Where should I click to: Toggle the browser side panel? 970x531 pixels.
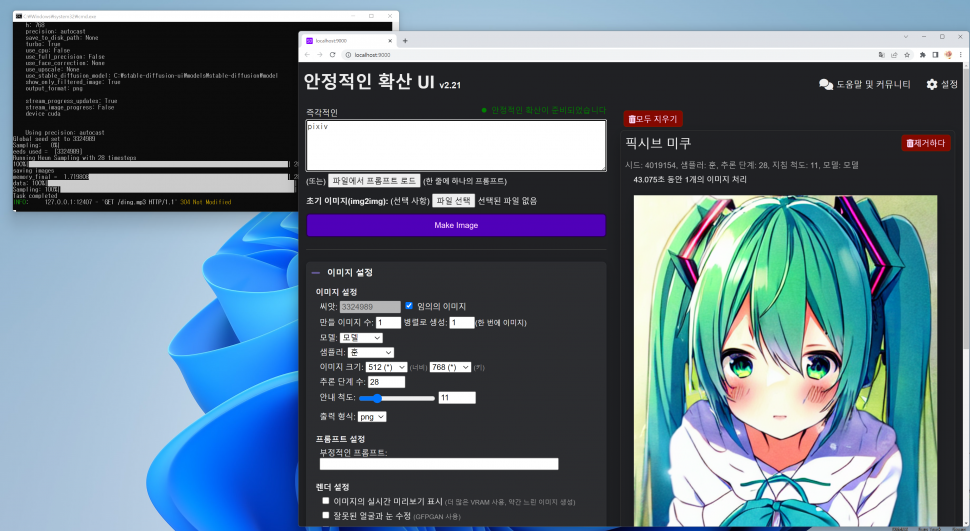tap(935, 54)
